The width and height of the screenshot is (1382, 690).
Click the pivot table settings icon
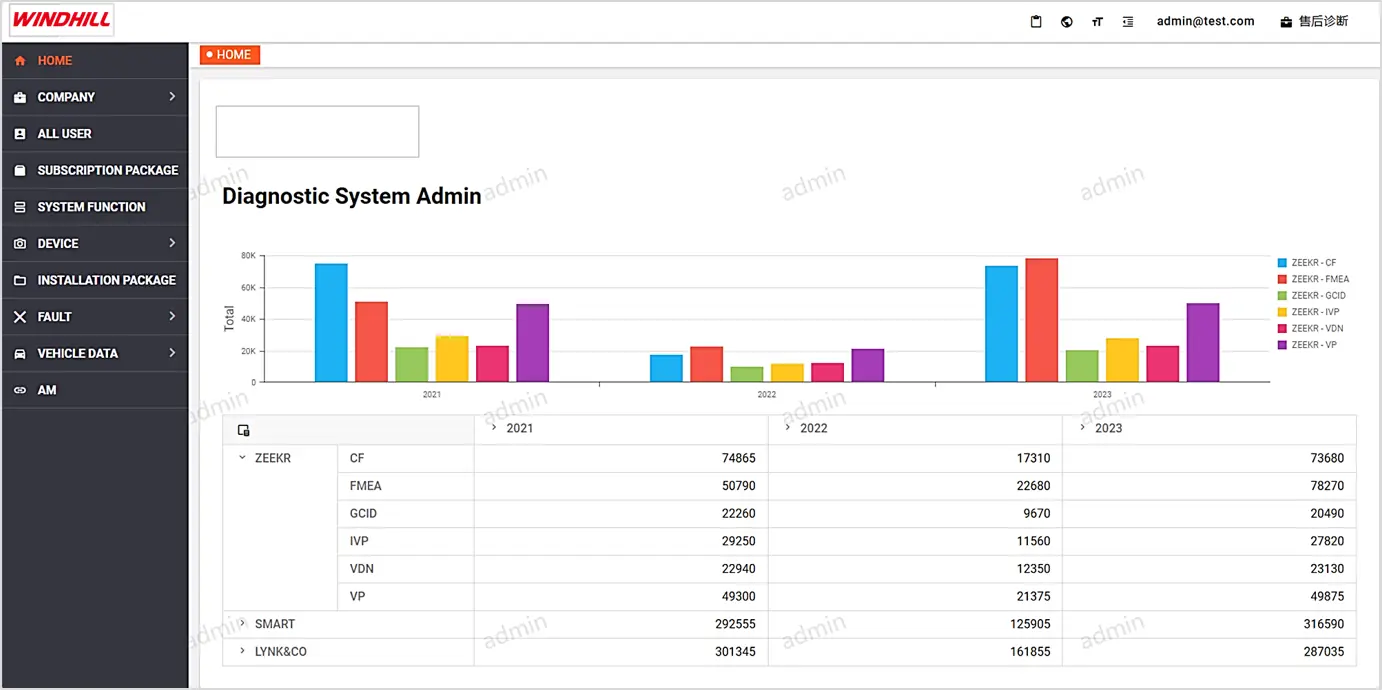coord(243,430)
